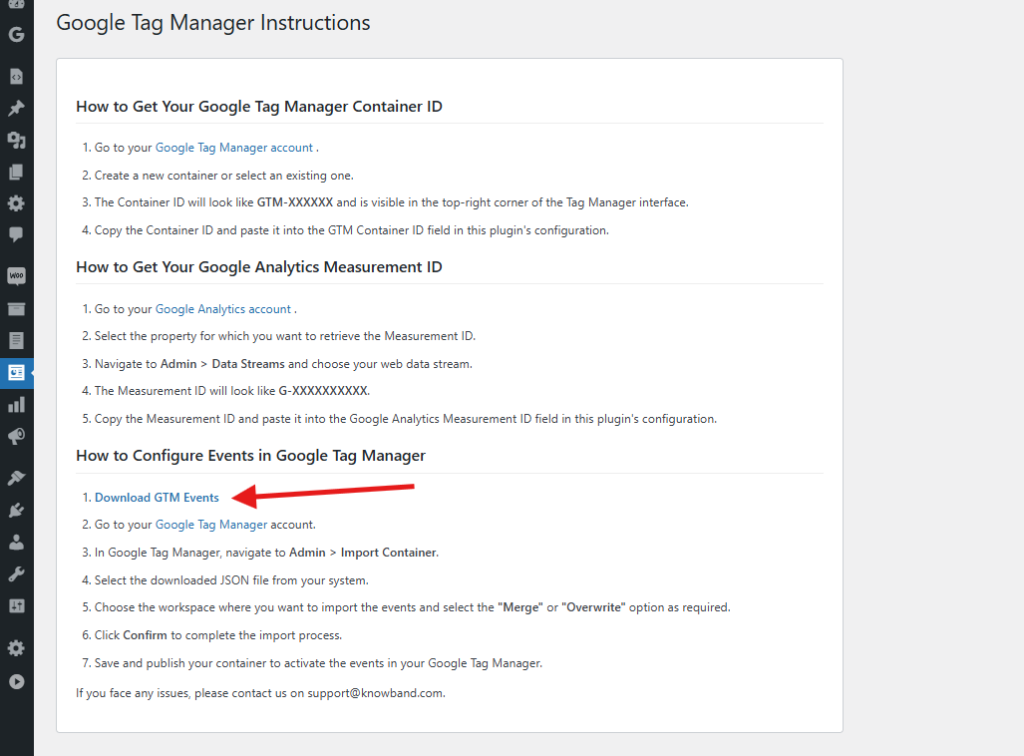Open Media library camera-music icon
Screen dimensions: 1024x756
16,140
